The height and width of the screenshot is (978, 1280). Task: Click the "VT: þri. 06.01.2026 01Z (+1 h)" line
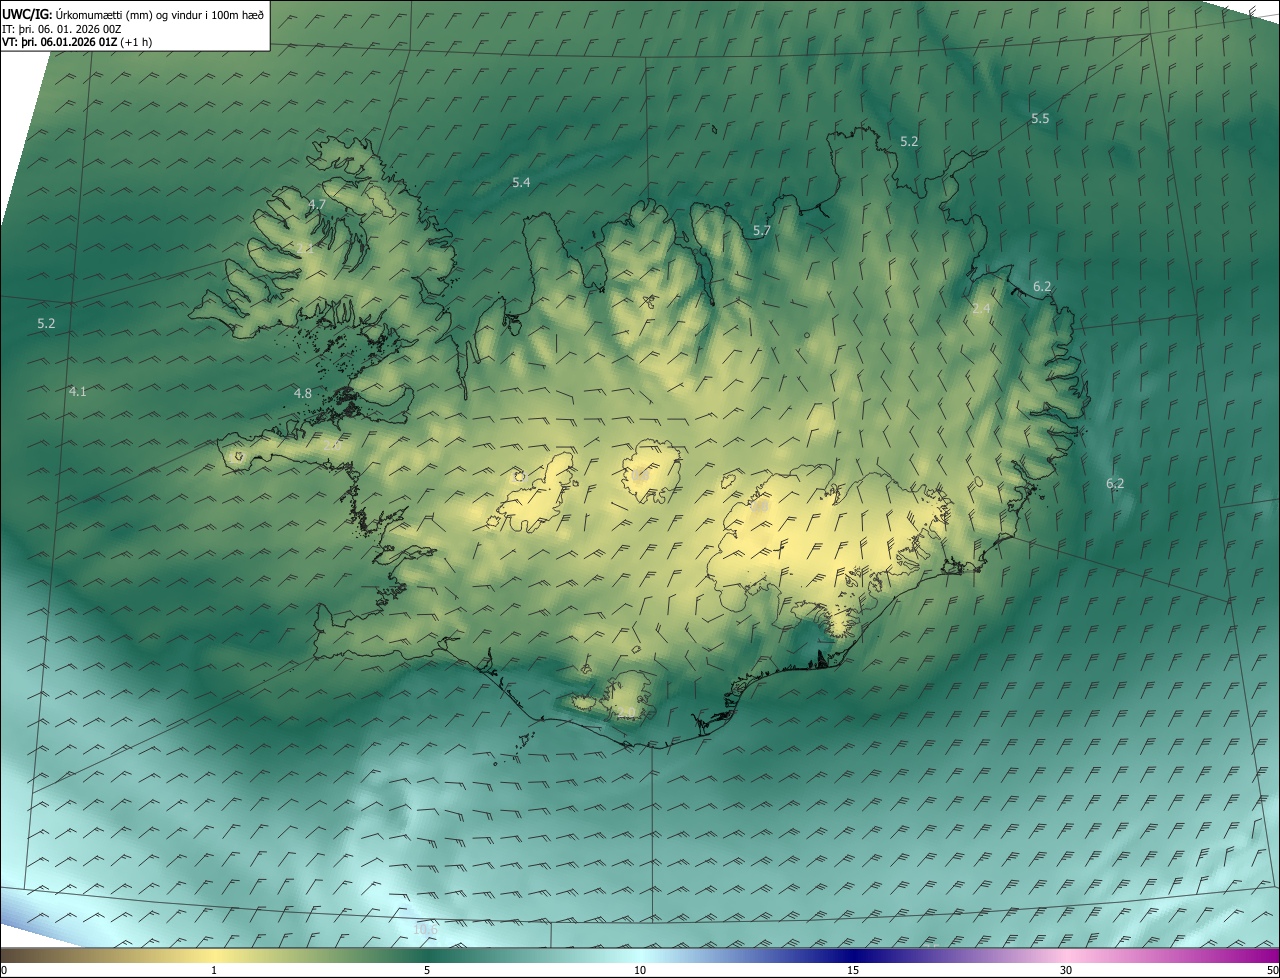(x=77, y=42)
